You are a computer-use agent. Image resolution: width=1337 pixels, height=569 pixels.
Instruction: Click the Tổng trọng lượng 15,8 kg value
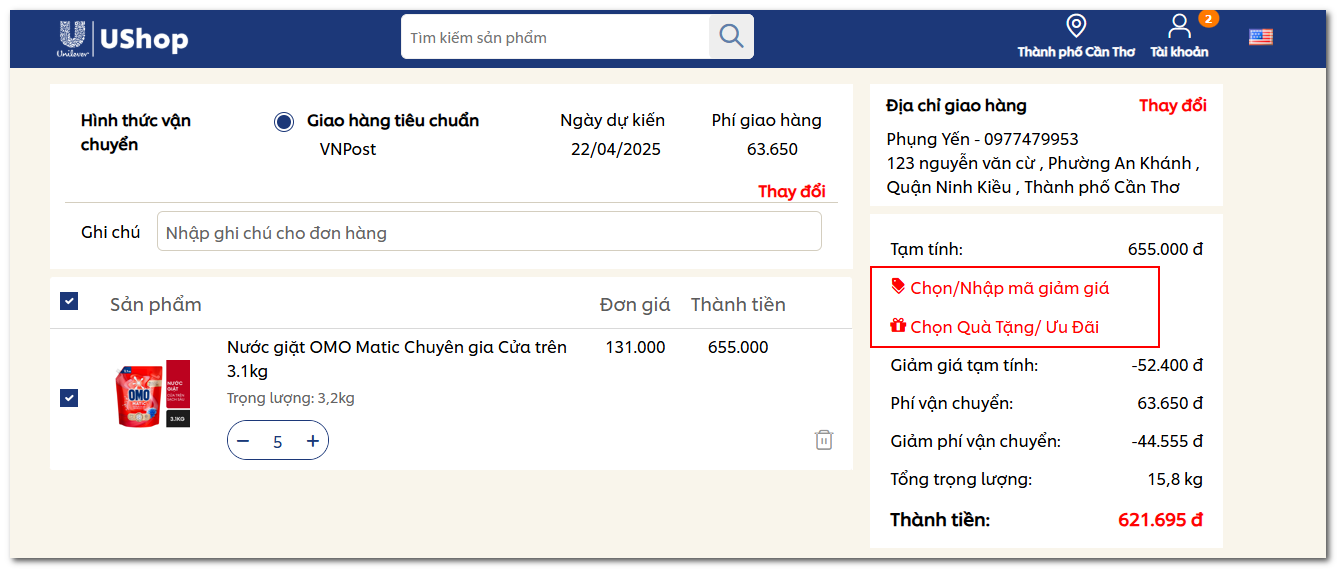point(1175,479)
